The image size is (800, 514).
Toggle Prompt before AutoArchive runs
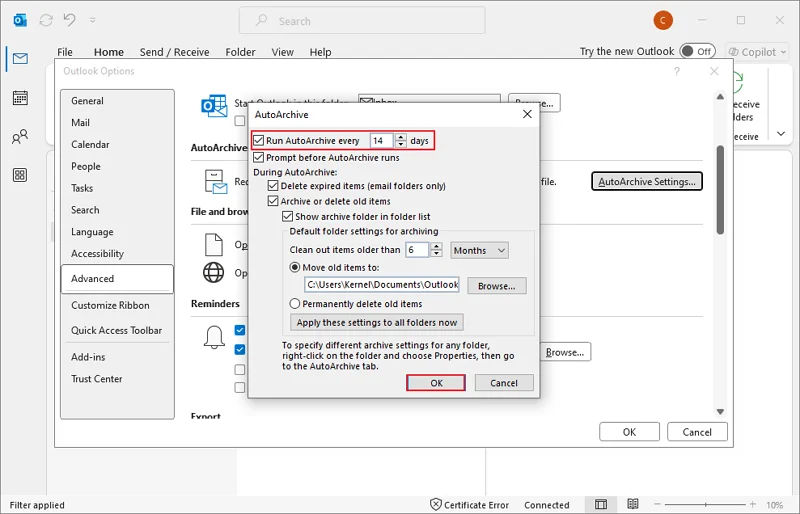click(x=259, y=157)
